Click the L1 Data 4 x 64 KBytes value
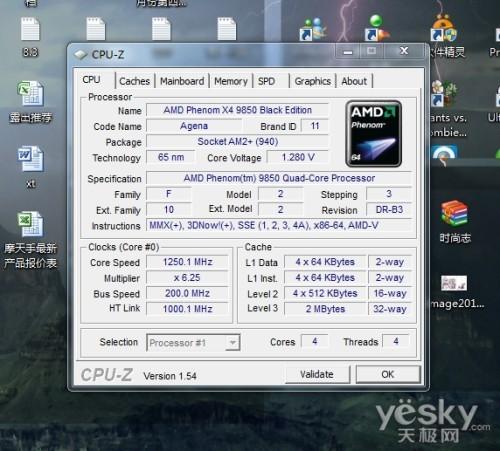500x451 pixels. [325, 262]
